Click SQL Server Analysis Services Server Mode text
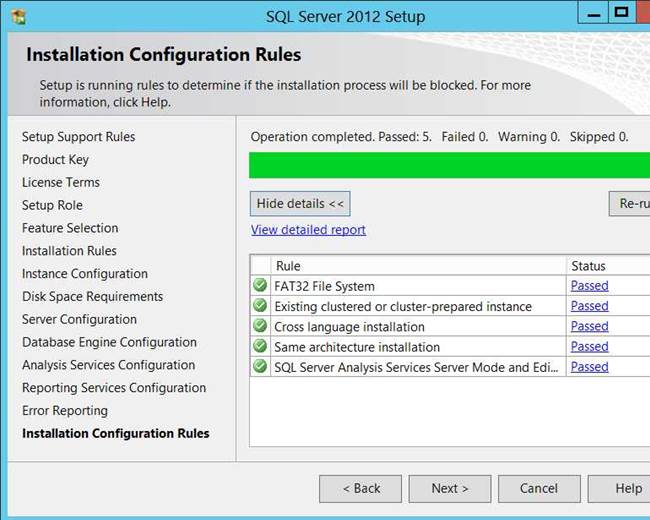650x520 pixels. click(x=416, y=367)
